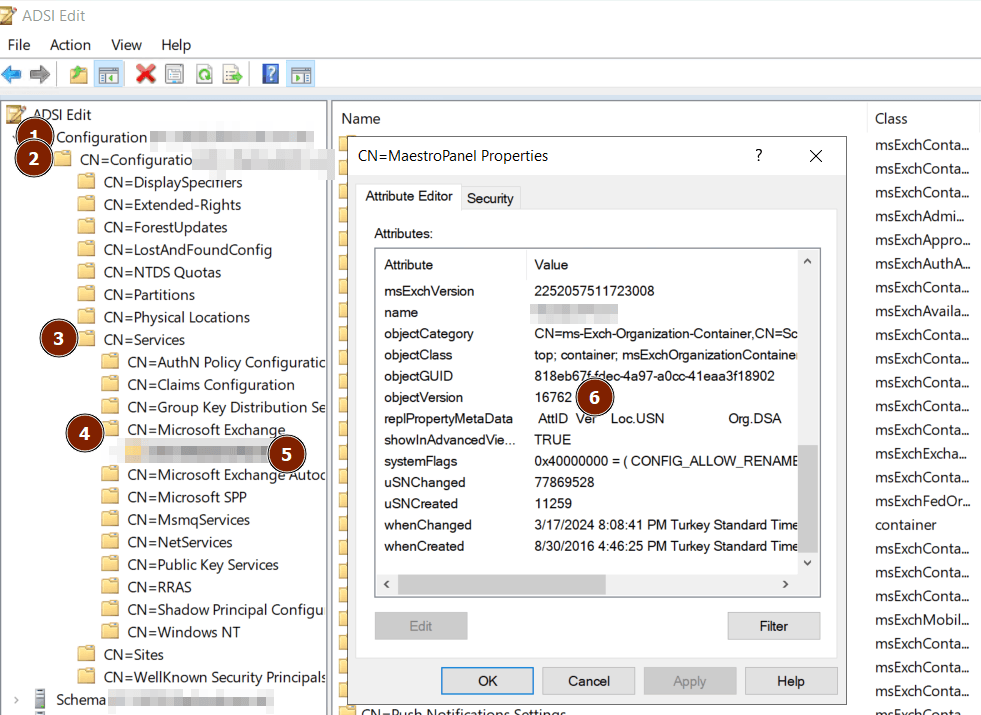
Task: Click the Refresh toolbar icon
Action: [x=204, y=74]
